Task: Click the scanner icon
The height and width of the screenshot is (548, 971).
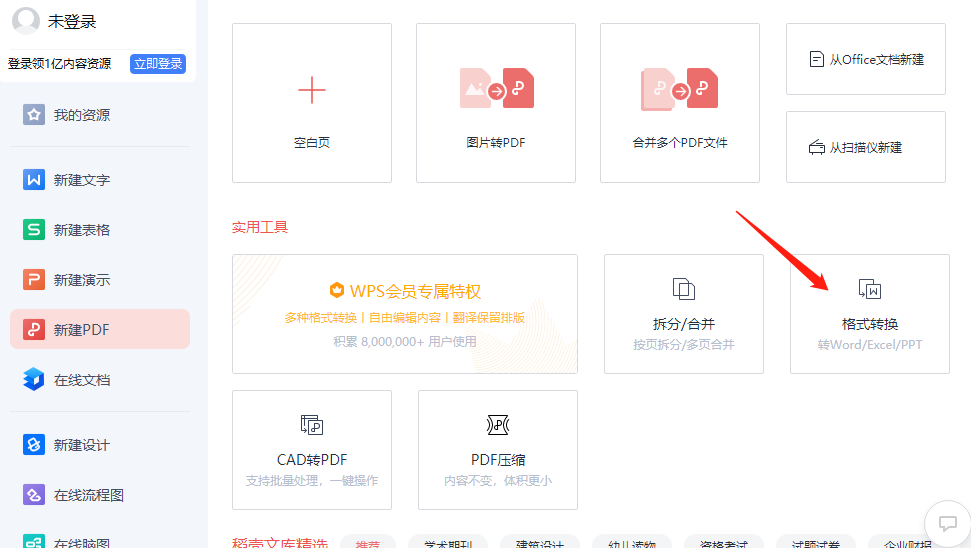Action: coord(817,147)
